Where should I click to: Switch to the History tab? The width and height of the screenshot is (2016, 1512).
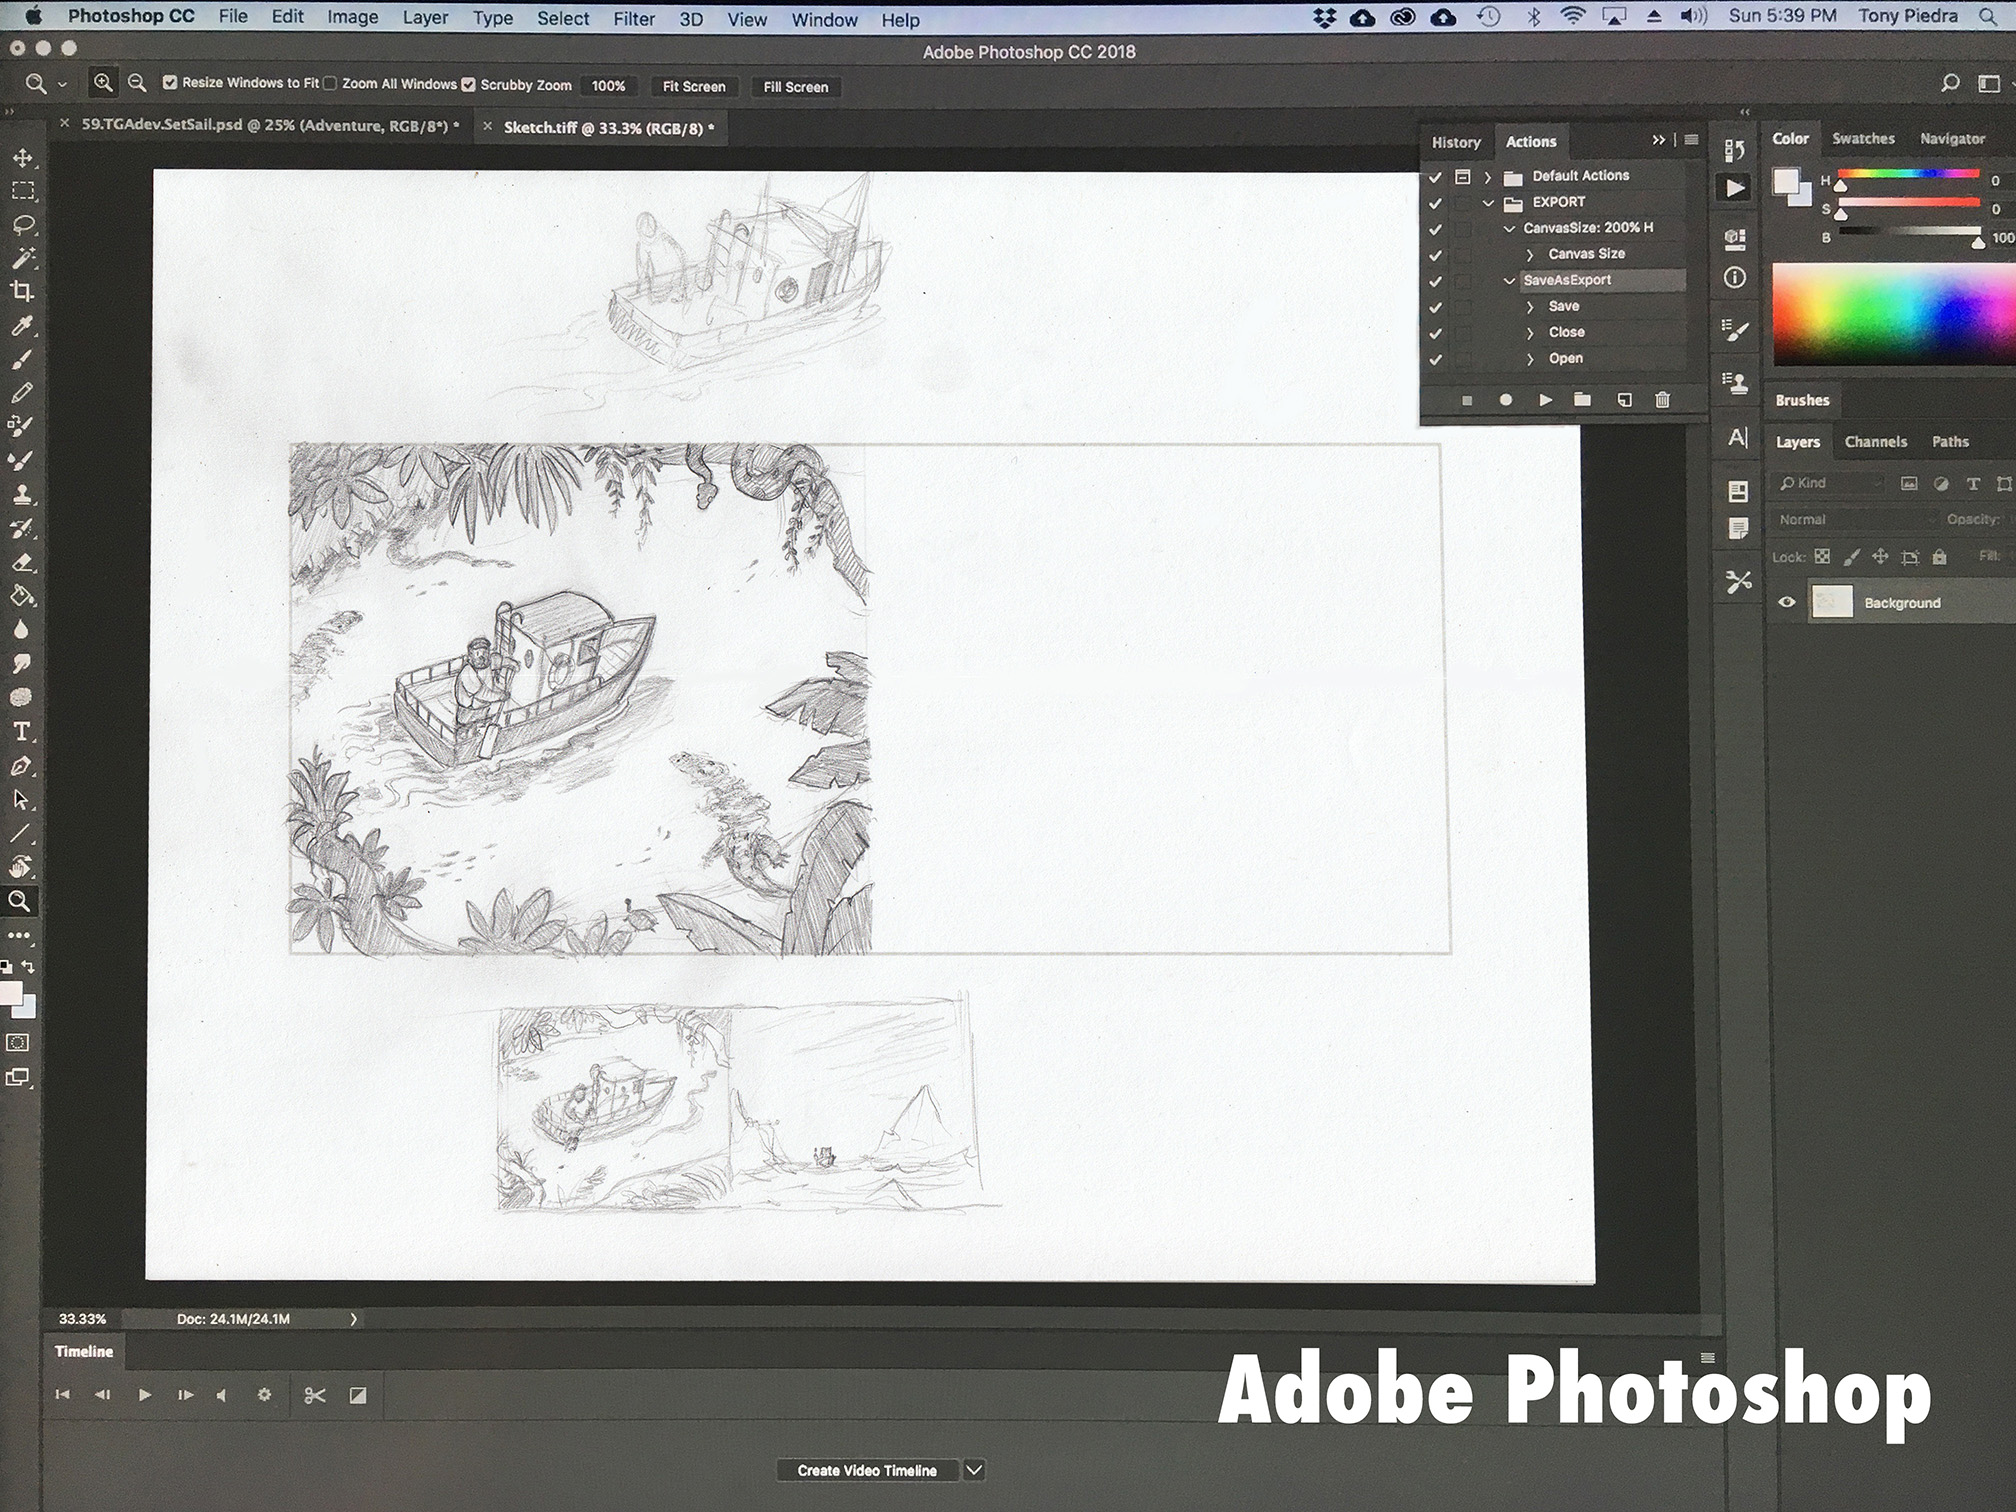tap(1456, 142)
